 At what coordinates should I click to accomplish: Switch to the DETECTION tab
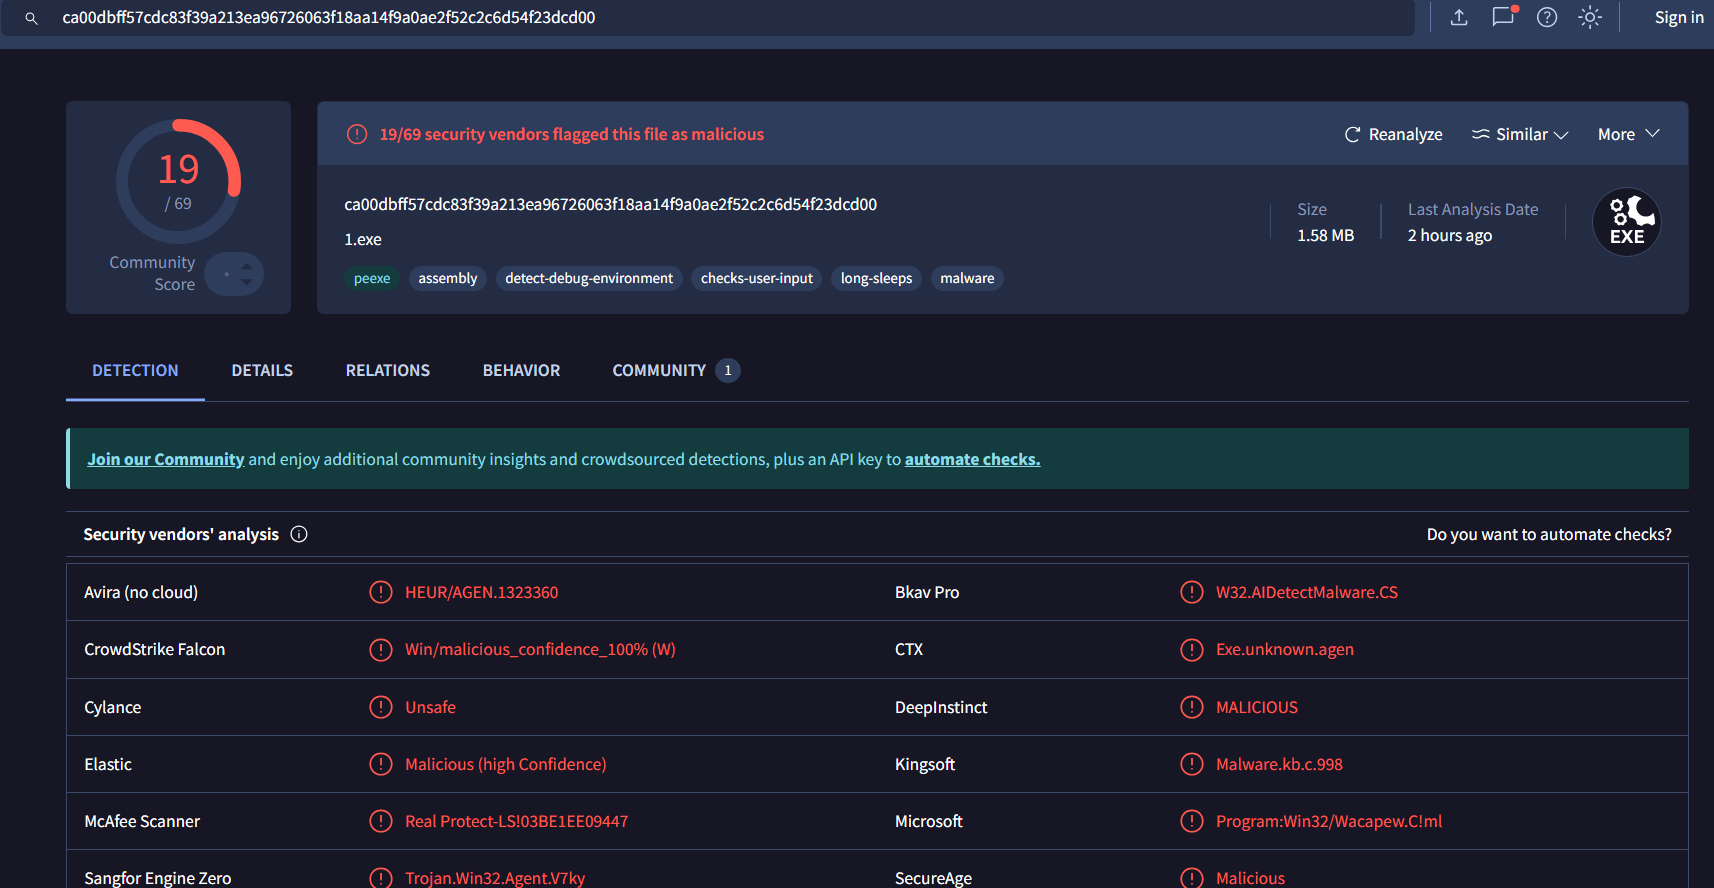(135, 370)
